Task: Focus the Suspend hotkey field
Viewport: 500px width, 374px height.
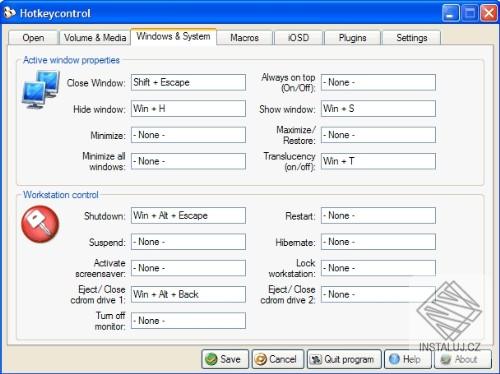Action: [x=188, y=242]
